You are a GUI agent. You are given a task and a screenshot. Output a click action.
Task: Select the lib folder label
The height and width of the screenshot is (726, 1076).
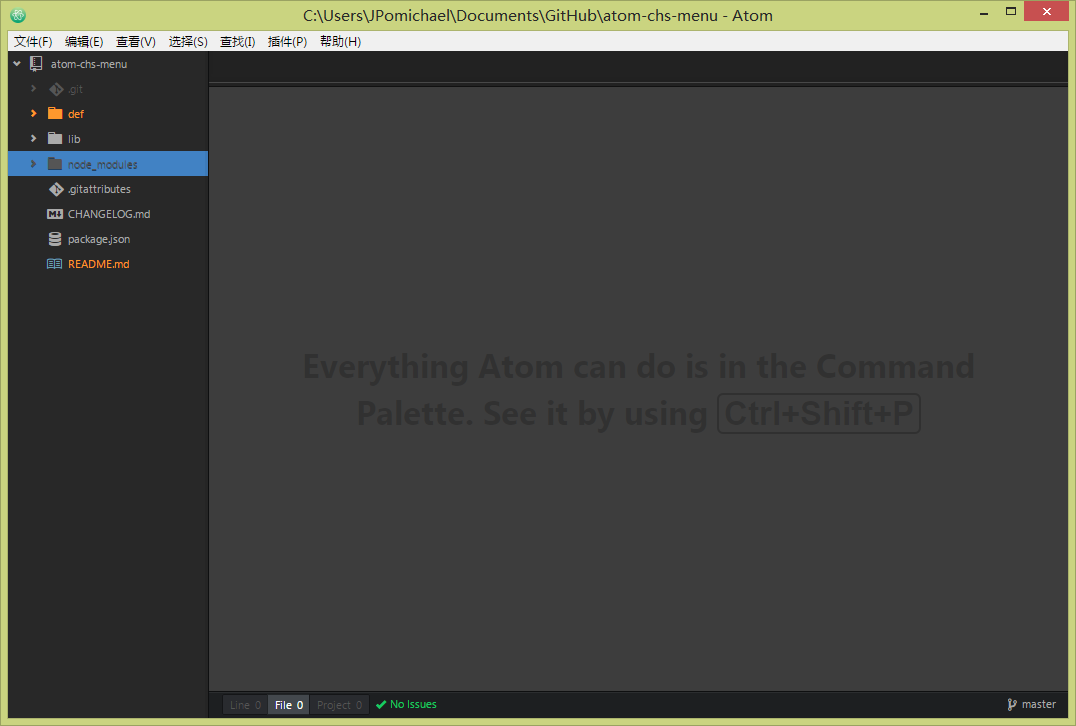point(74,139)
